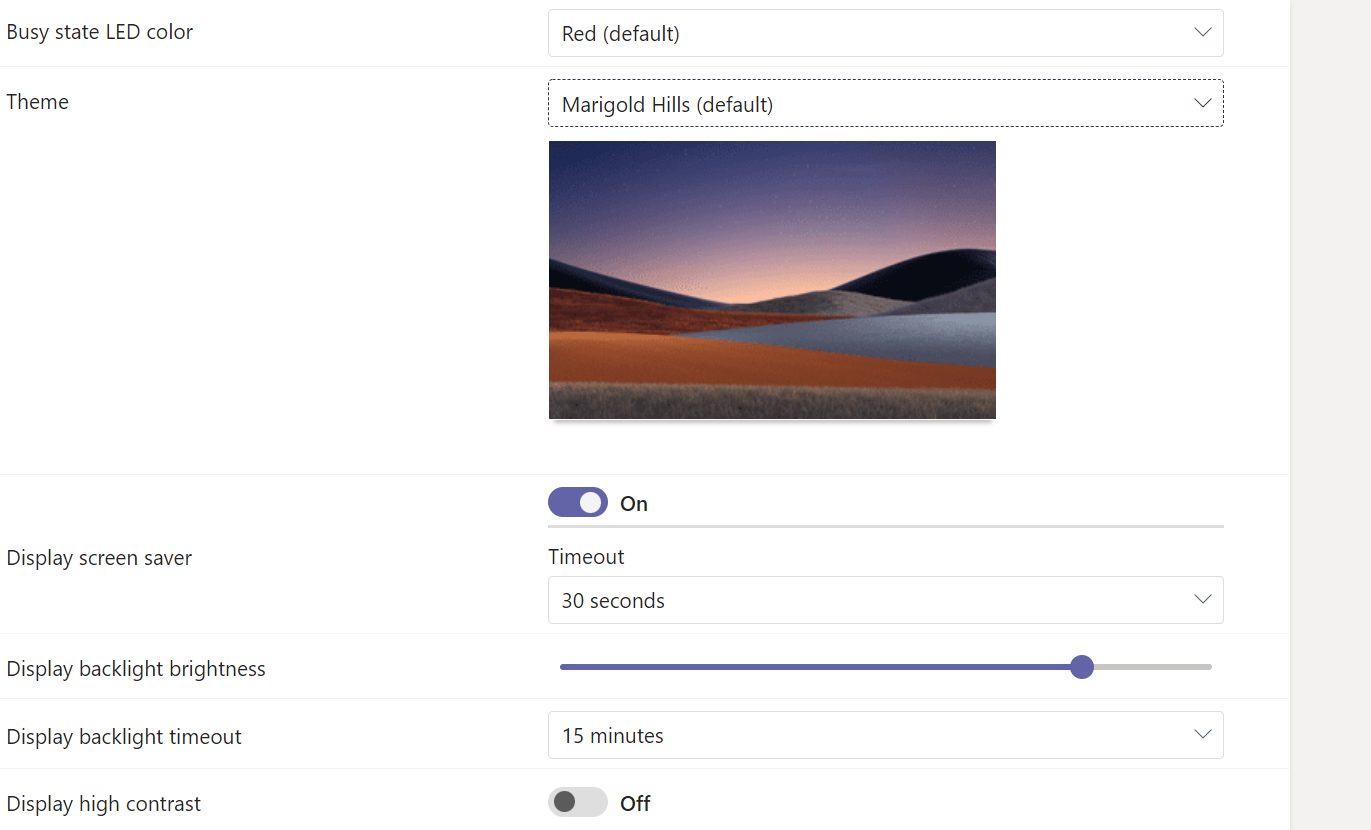Click the On text beside screen saver switch
This screenshot has width=1371, height=830.
pyautogui.click(x=634, y=504)
